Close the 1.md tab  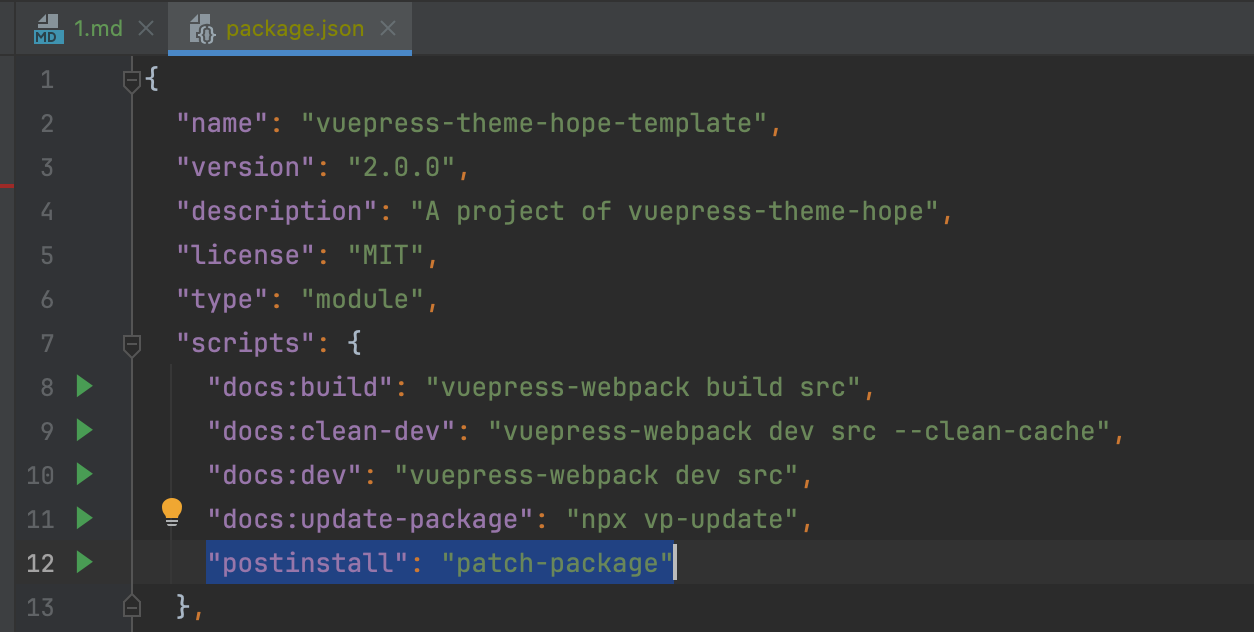pos(146,29)
